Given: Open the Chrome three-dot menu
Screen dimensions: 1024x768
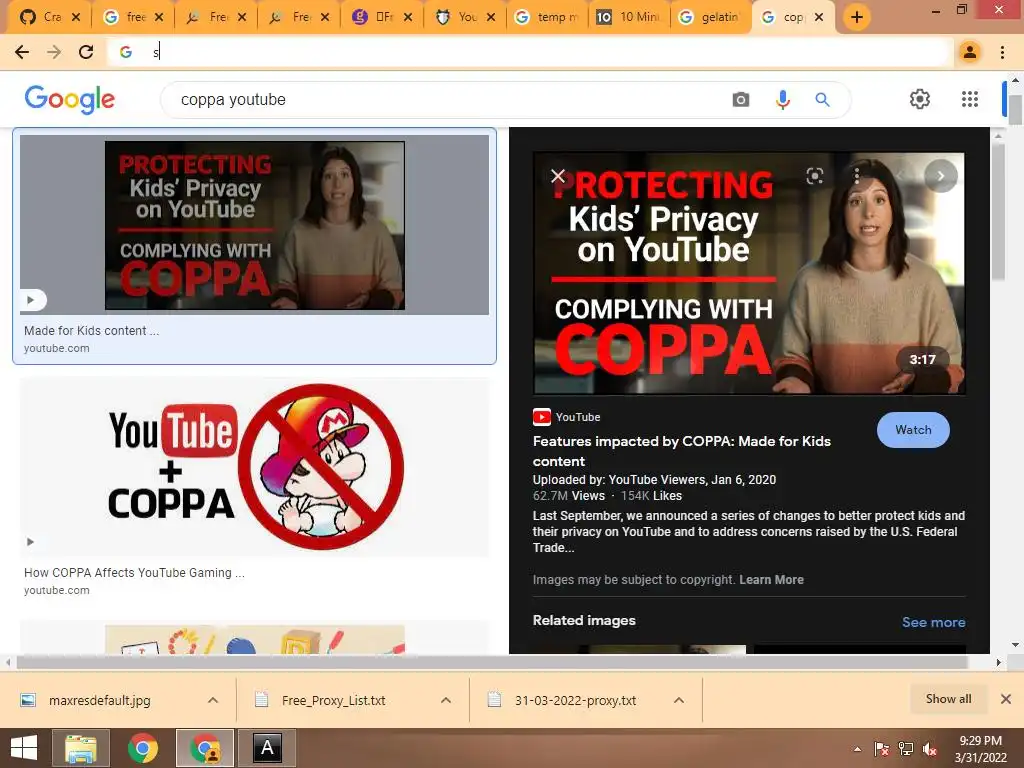Looking at the screenshot, I should [x=1002, y=52].
